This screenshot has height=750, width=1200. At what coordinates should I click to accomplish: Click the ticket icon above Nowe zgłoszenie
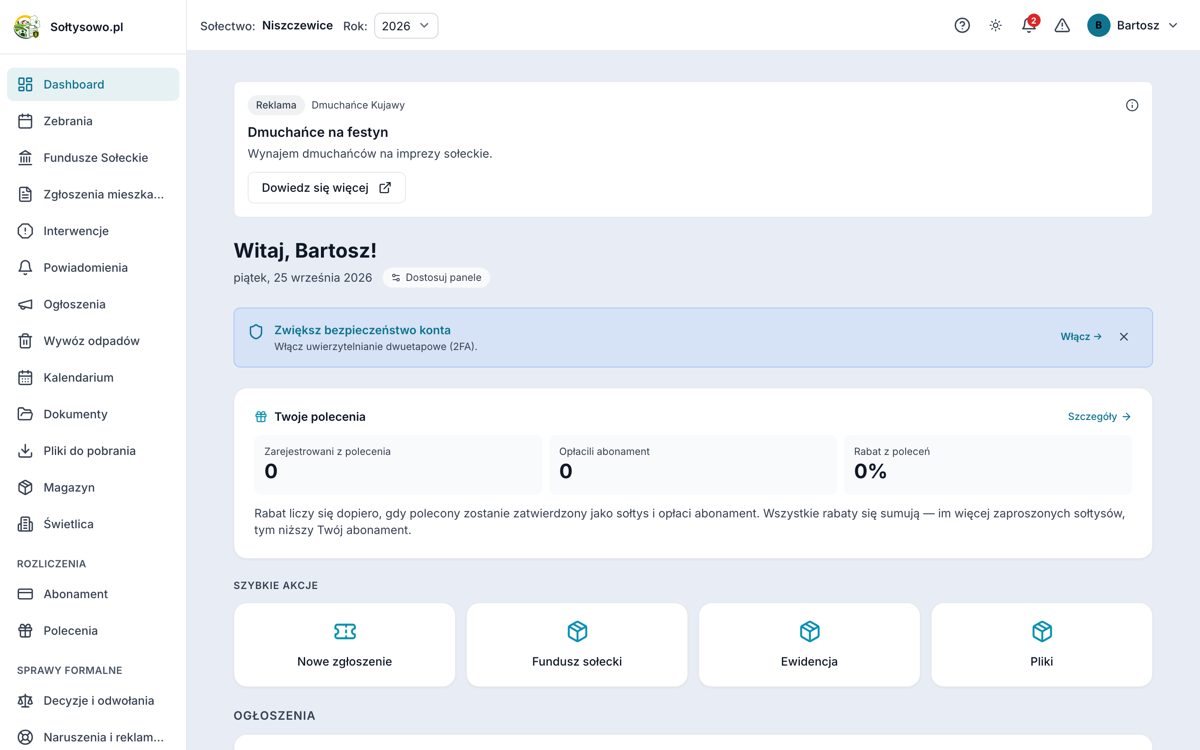(x=345, y=631)
